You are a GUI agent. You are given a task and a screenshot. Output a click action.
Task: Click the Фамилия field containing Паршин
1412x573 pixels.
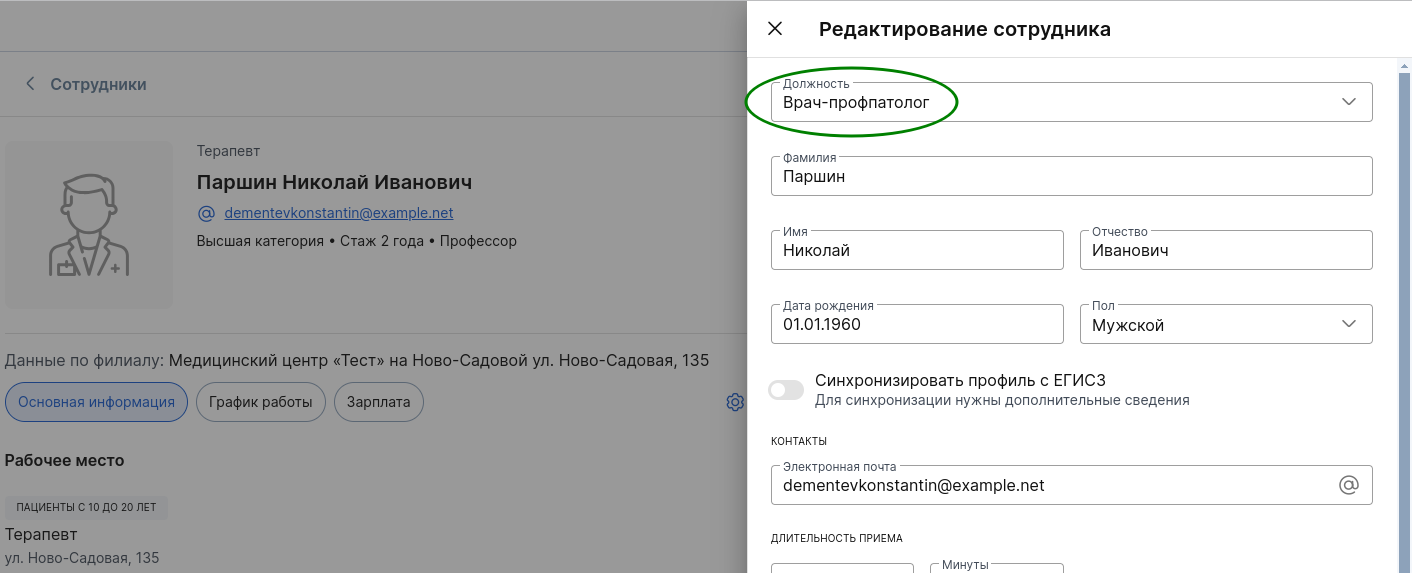[x=1070, y=177]
